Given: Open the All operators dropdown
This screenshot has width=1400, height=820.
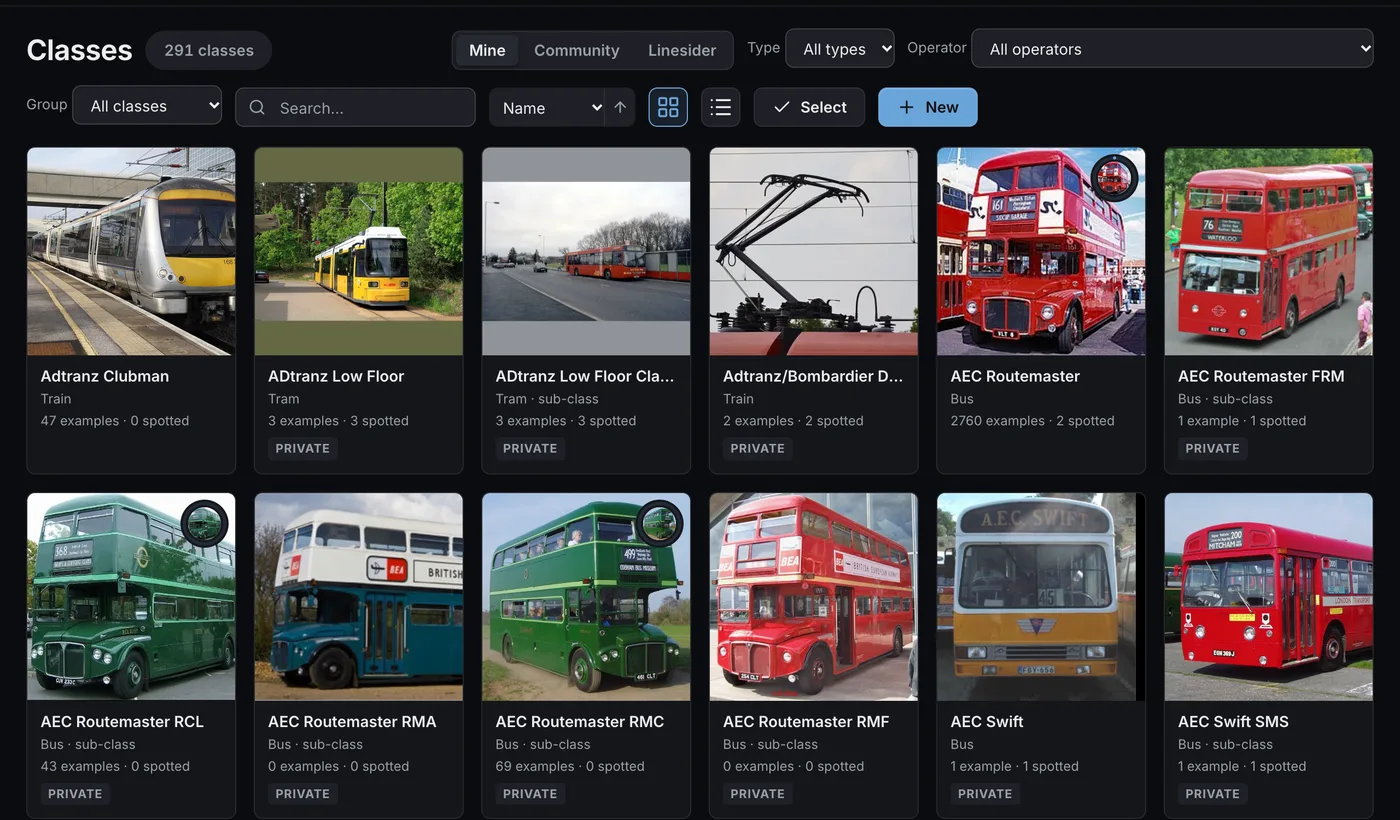Looking at the screenshot, I should coord(1172,48).
